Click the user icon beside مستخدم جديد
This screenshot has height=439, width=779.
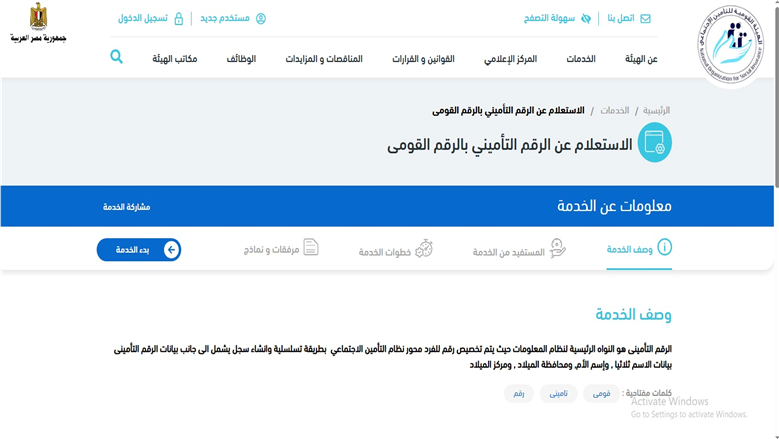coord(261,18)
